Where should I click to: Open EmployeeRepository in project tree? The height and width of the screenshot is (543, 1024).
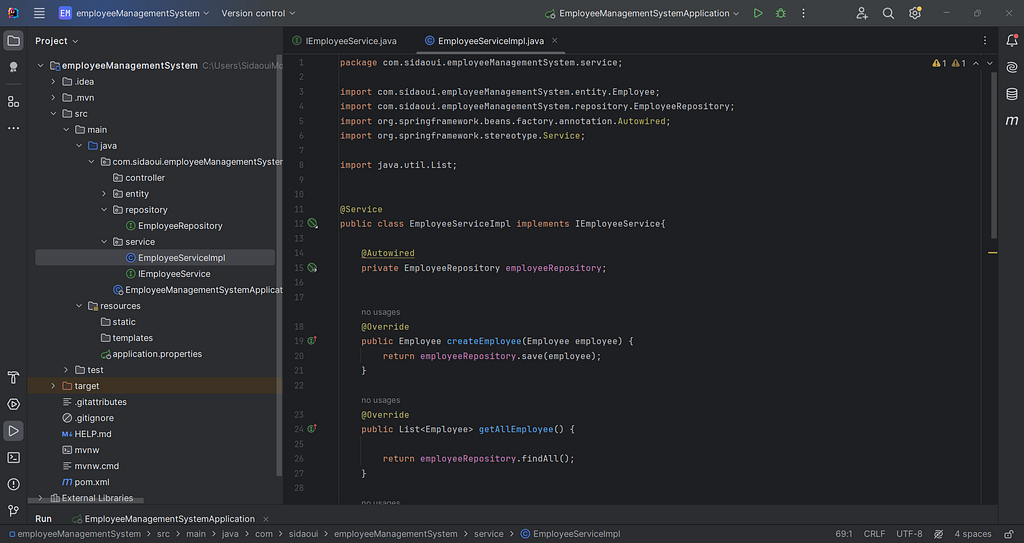(x=180, y=226)
